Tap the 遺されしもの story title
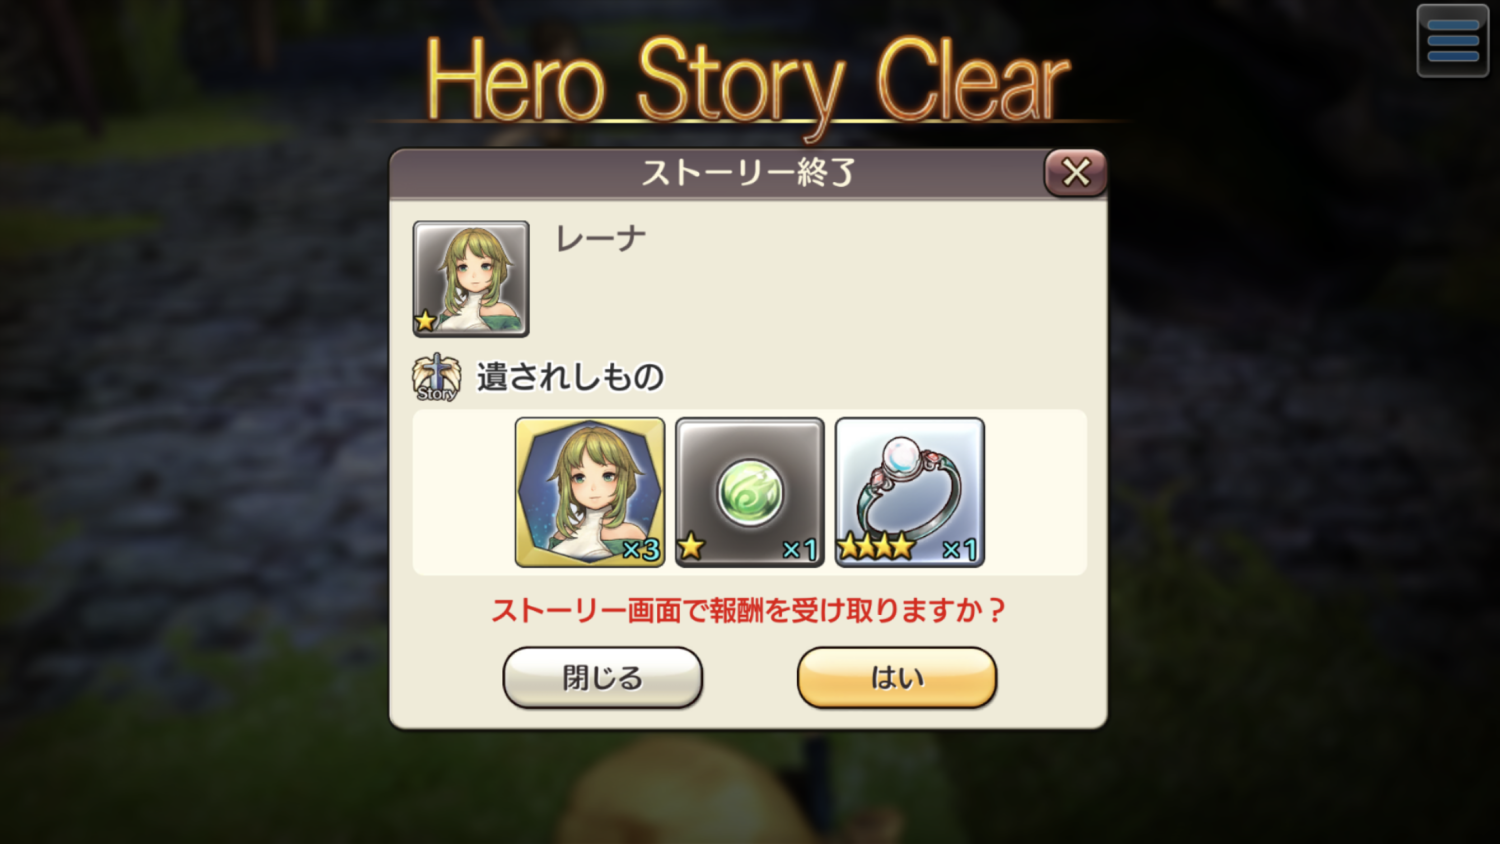1500x844 pixels. coord(570,377)
